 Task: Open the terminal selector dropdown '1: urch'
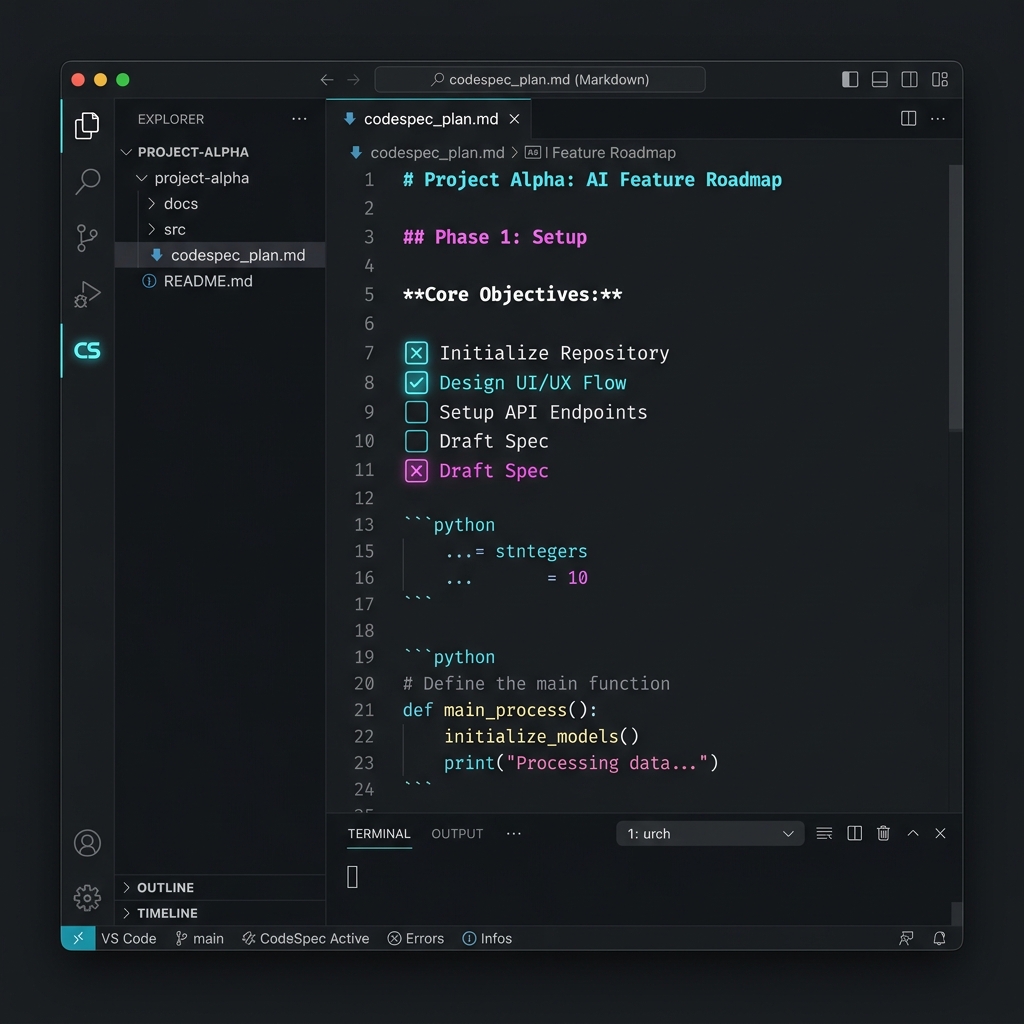pos(710,833)
